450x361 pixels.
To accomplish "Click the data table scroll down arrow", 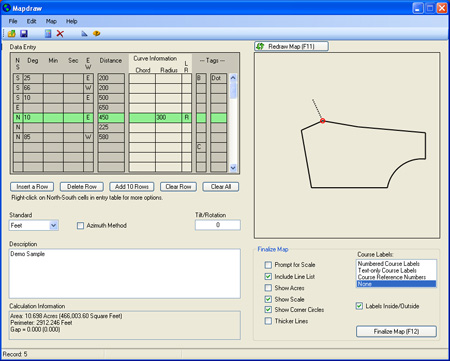I will [233, 168].
